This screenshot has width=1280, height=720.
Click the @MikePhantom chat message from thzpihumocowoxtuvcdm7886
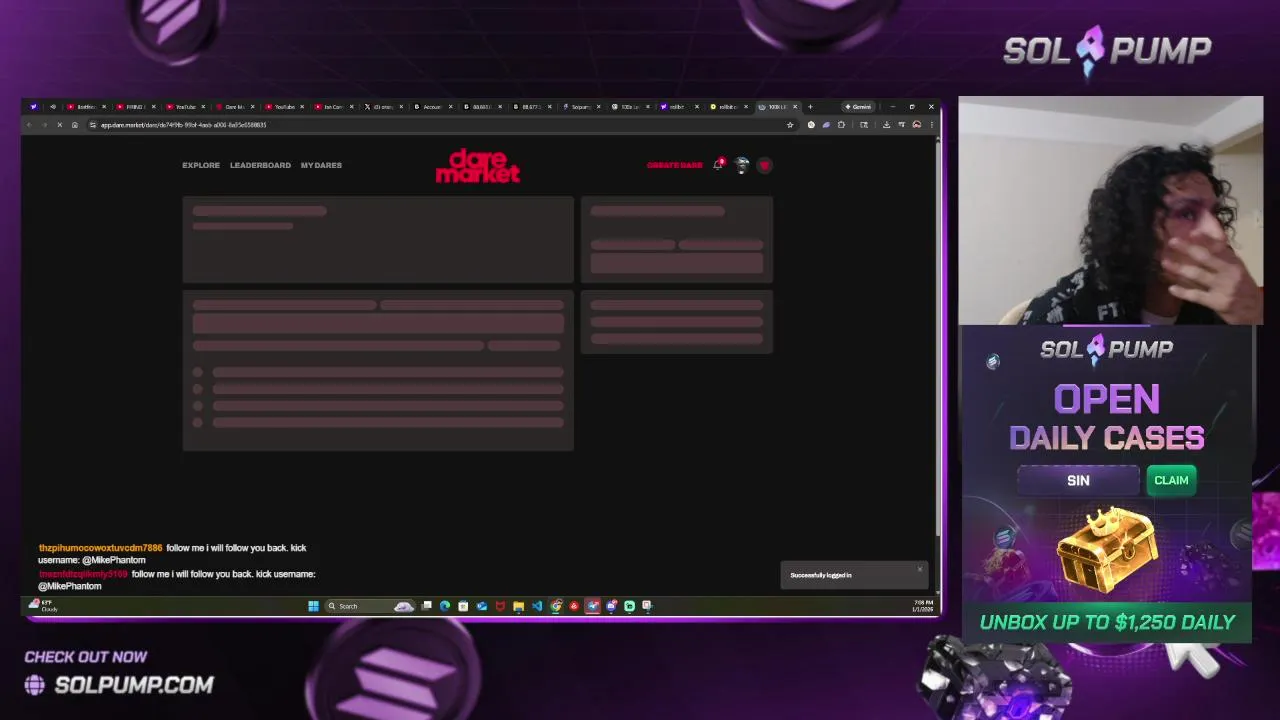(x=172, y=554)
